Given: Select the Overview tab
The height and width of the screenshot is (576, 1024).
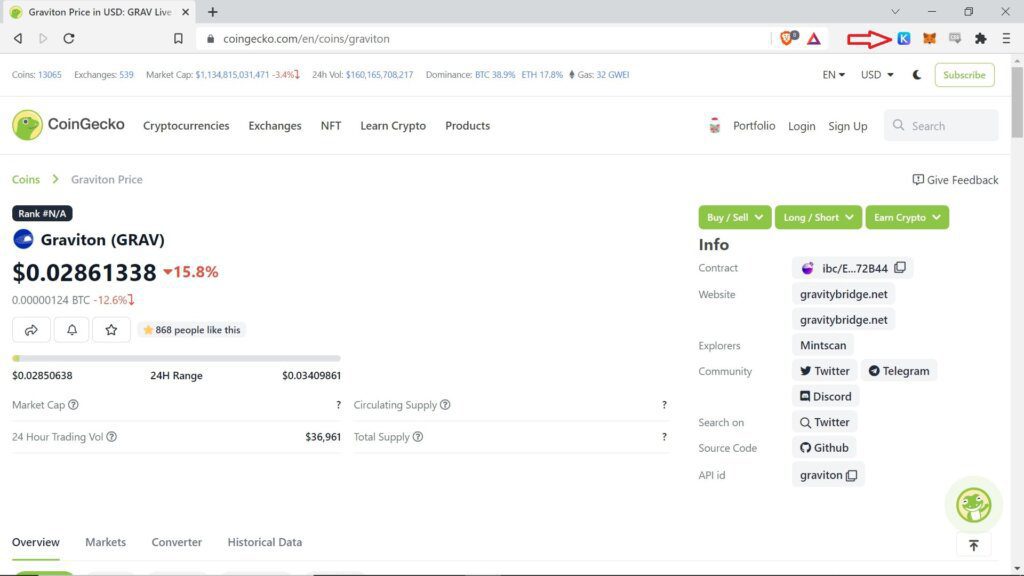Looking at the screenshot, I should 35,542.
